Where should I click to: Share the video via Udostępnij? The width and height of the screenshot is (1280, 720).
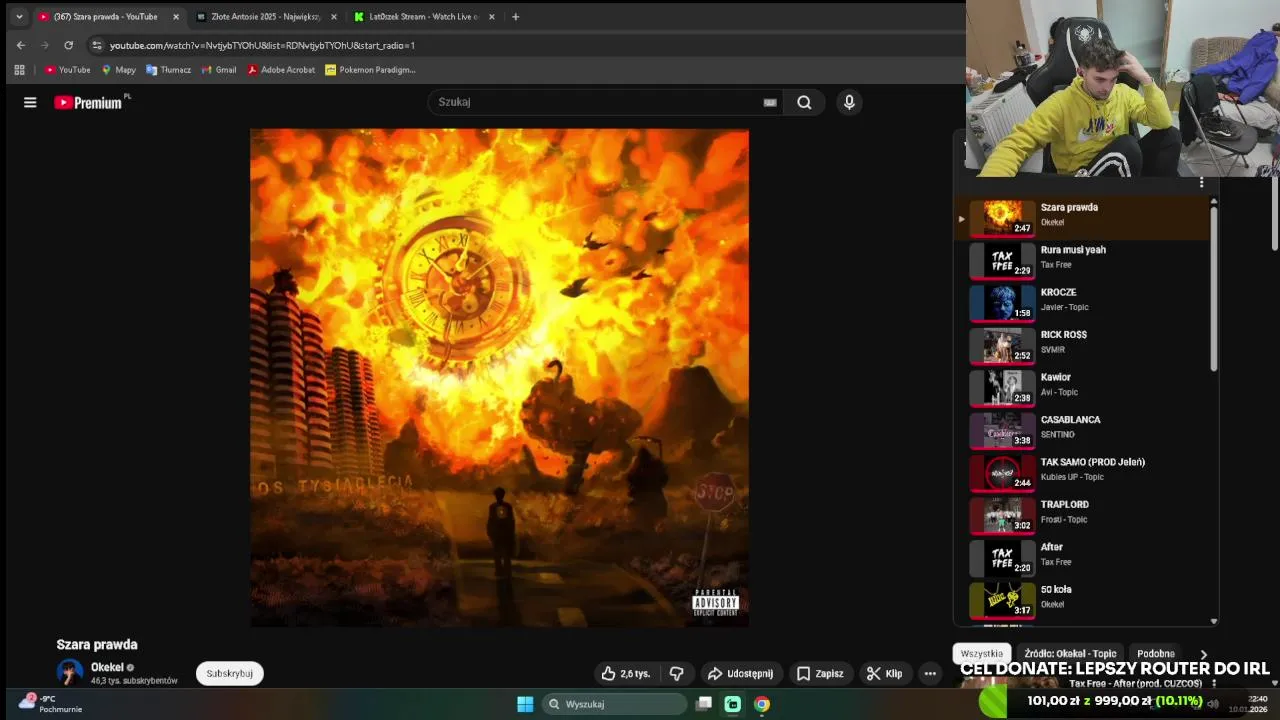[740, 674]
